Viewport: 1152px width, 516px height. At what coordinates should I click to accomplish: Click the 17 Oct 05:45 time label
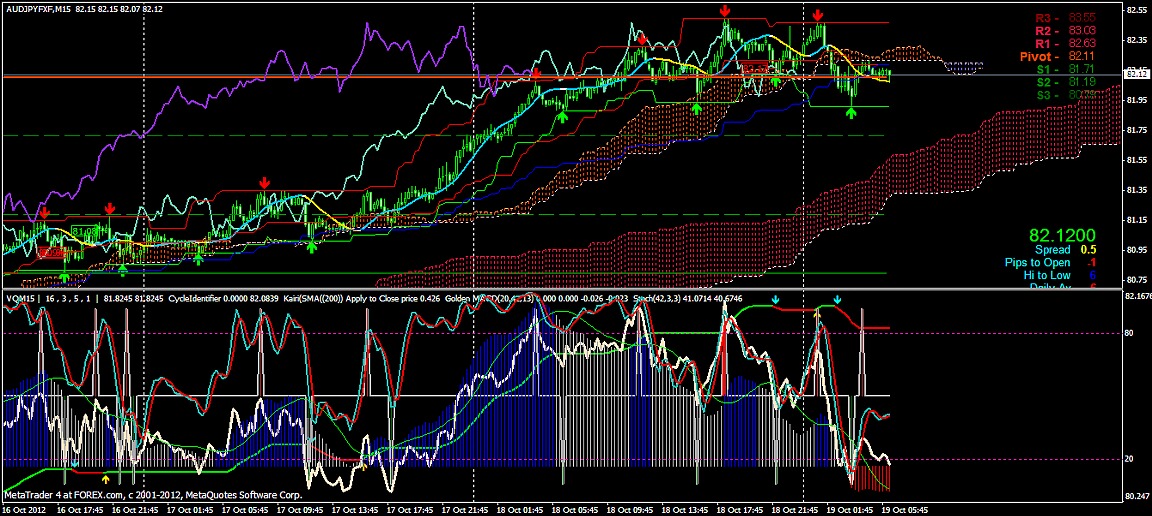coord(246,509)
